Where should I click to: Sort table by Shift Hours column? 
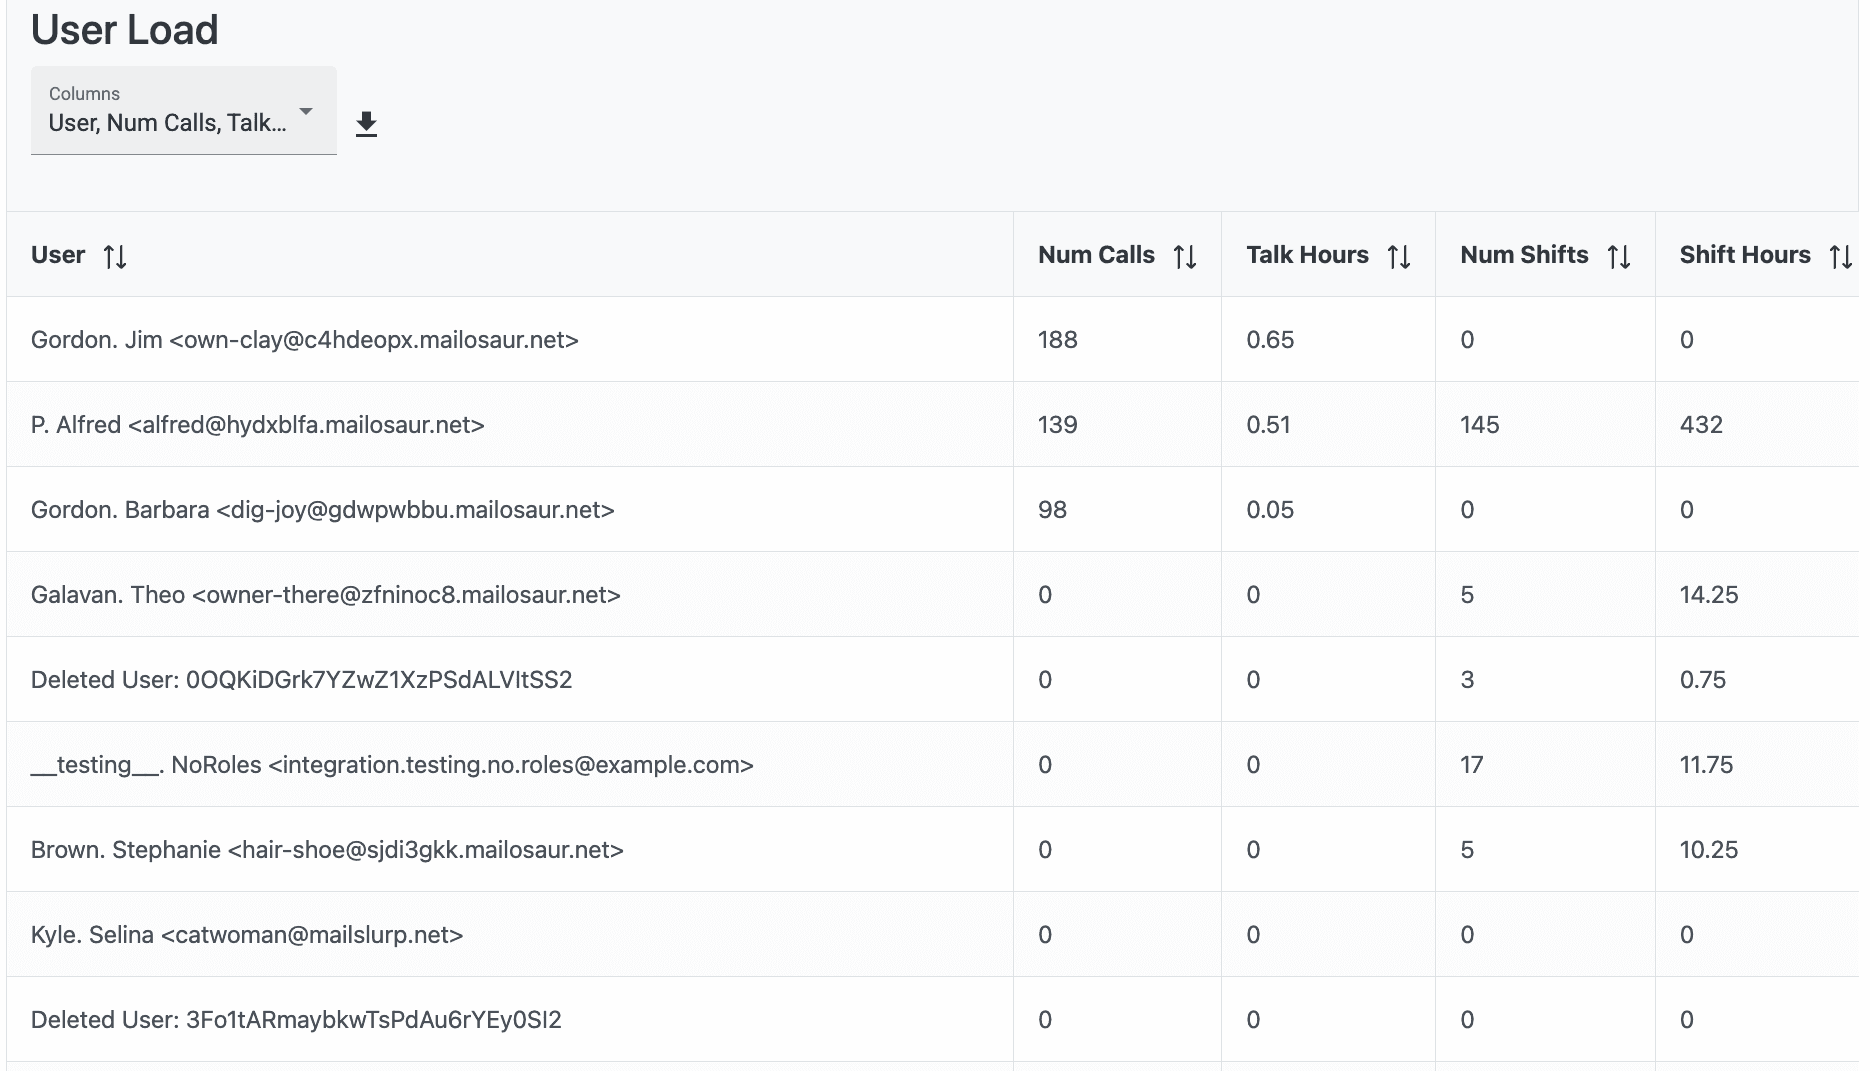tap(1841, 256)
